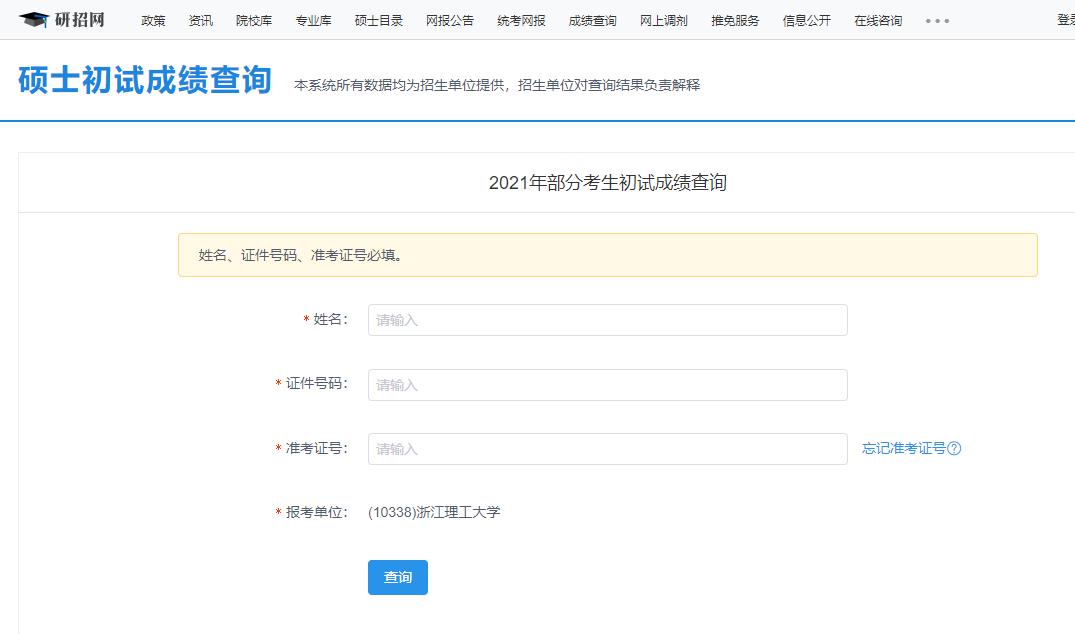Image resolution: width=1075 pixels, height=634 pixels.
Task: Select the 成绩查询 nav item
Action: (x=592, y=21)
